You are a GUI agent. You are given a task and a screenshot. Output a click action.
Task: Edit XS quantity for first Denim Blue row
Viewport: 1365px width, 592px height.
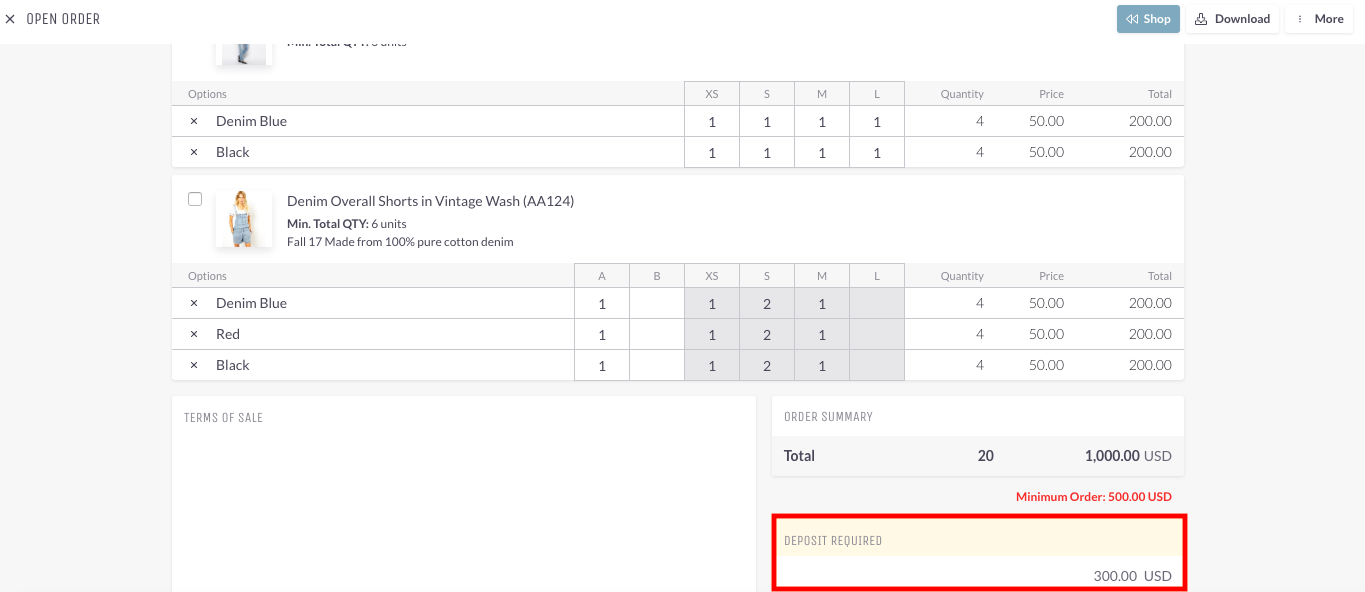coord(712,121)
